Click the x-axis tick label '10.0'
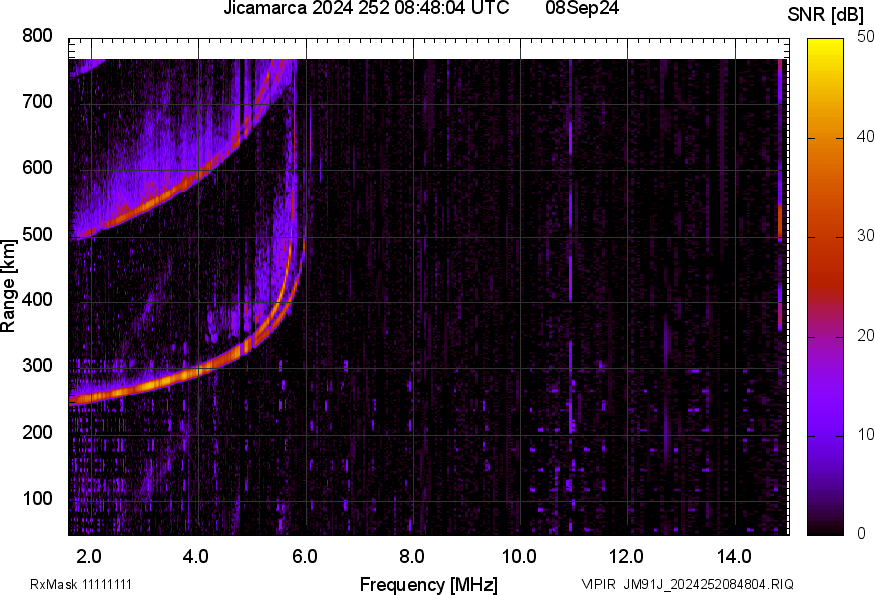The width and height of the screenshot is (874, 595). pyautogui.click(x=519, y=556)
